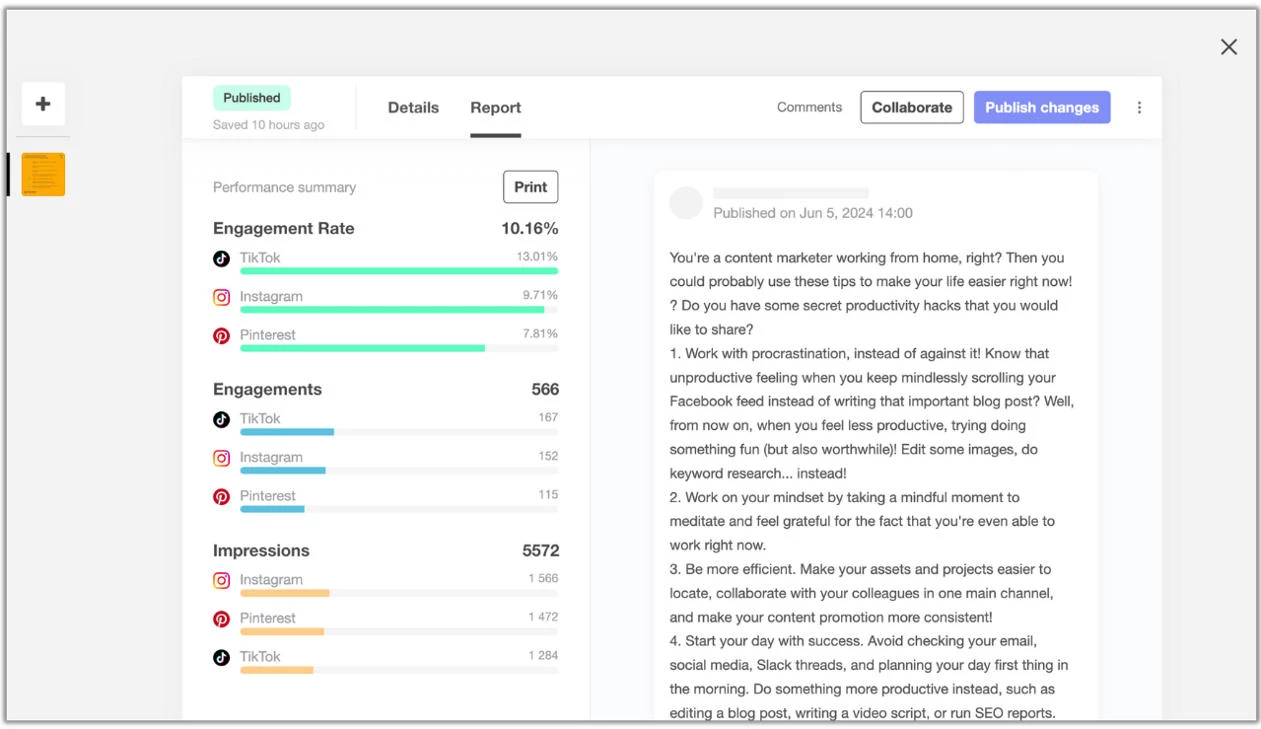Click the Pinterest icon under Impressions
1261x729 pixels.
(x=222, y=619)
